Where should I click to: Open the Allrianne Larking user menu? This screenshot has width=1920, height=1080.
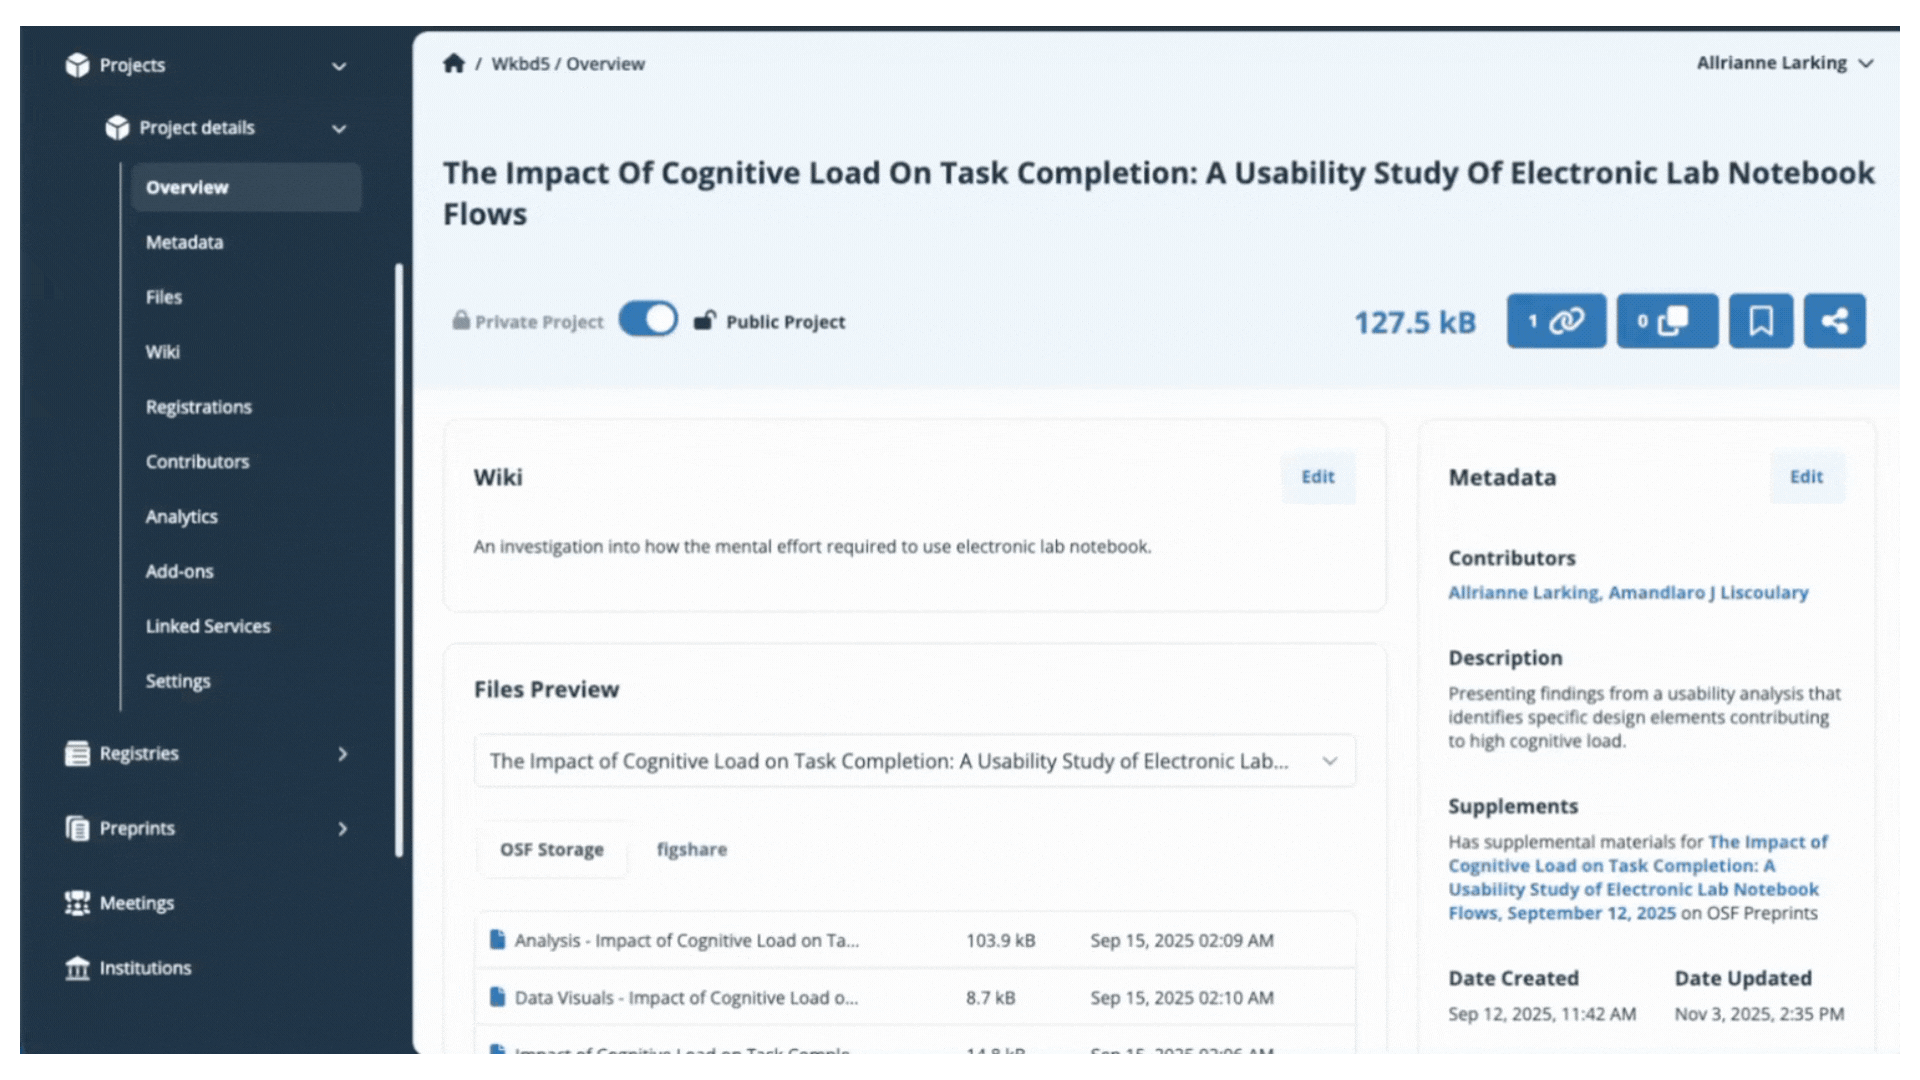[1784, 63]
